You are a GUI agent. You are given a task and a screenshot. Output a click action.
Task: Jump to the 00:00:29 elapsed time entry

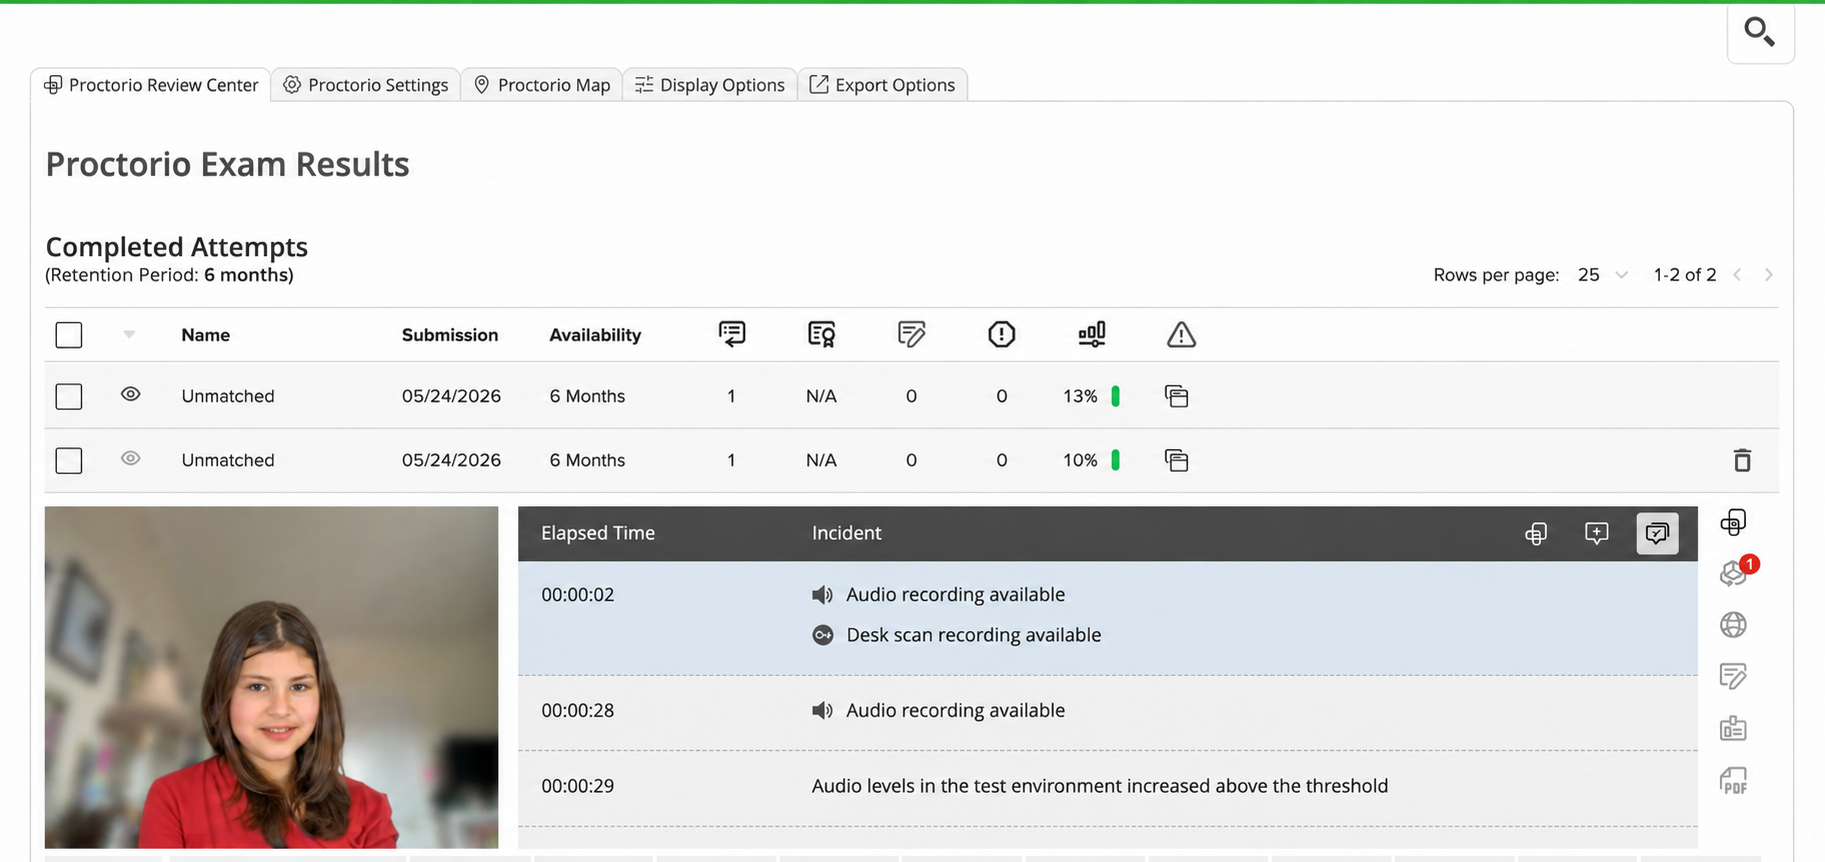[578, 786]
